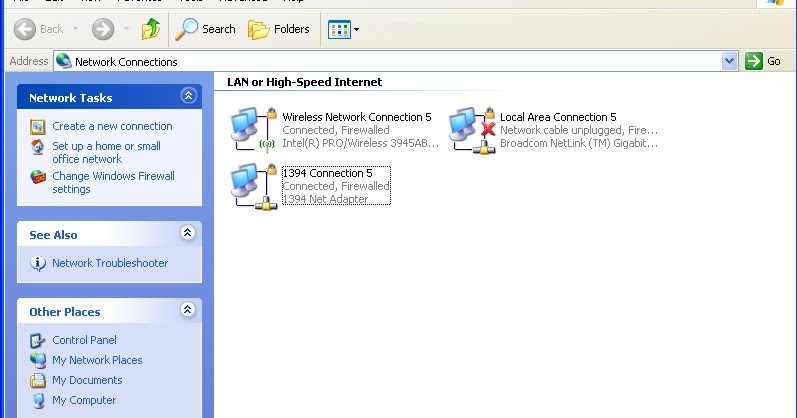Expand the Address bar dropdown
Screen dimensions: 797x418
click(729, 62)
